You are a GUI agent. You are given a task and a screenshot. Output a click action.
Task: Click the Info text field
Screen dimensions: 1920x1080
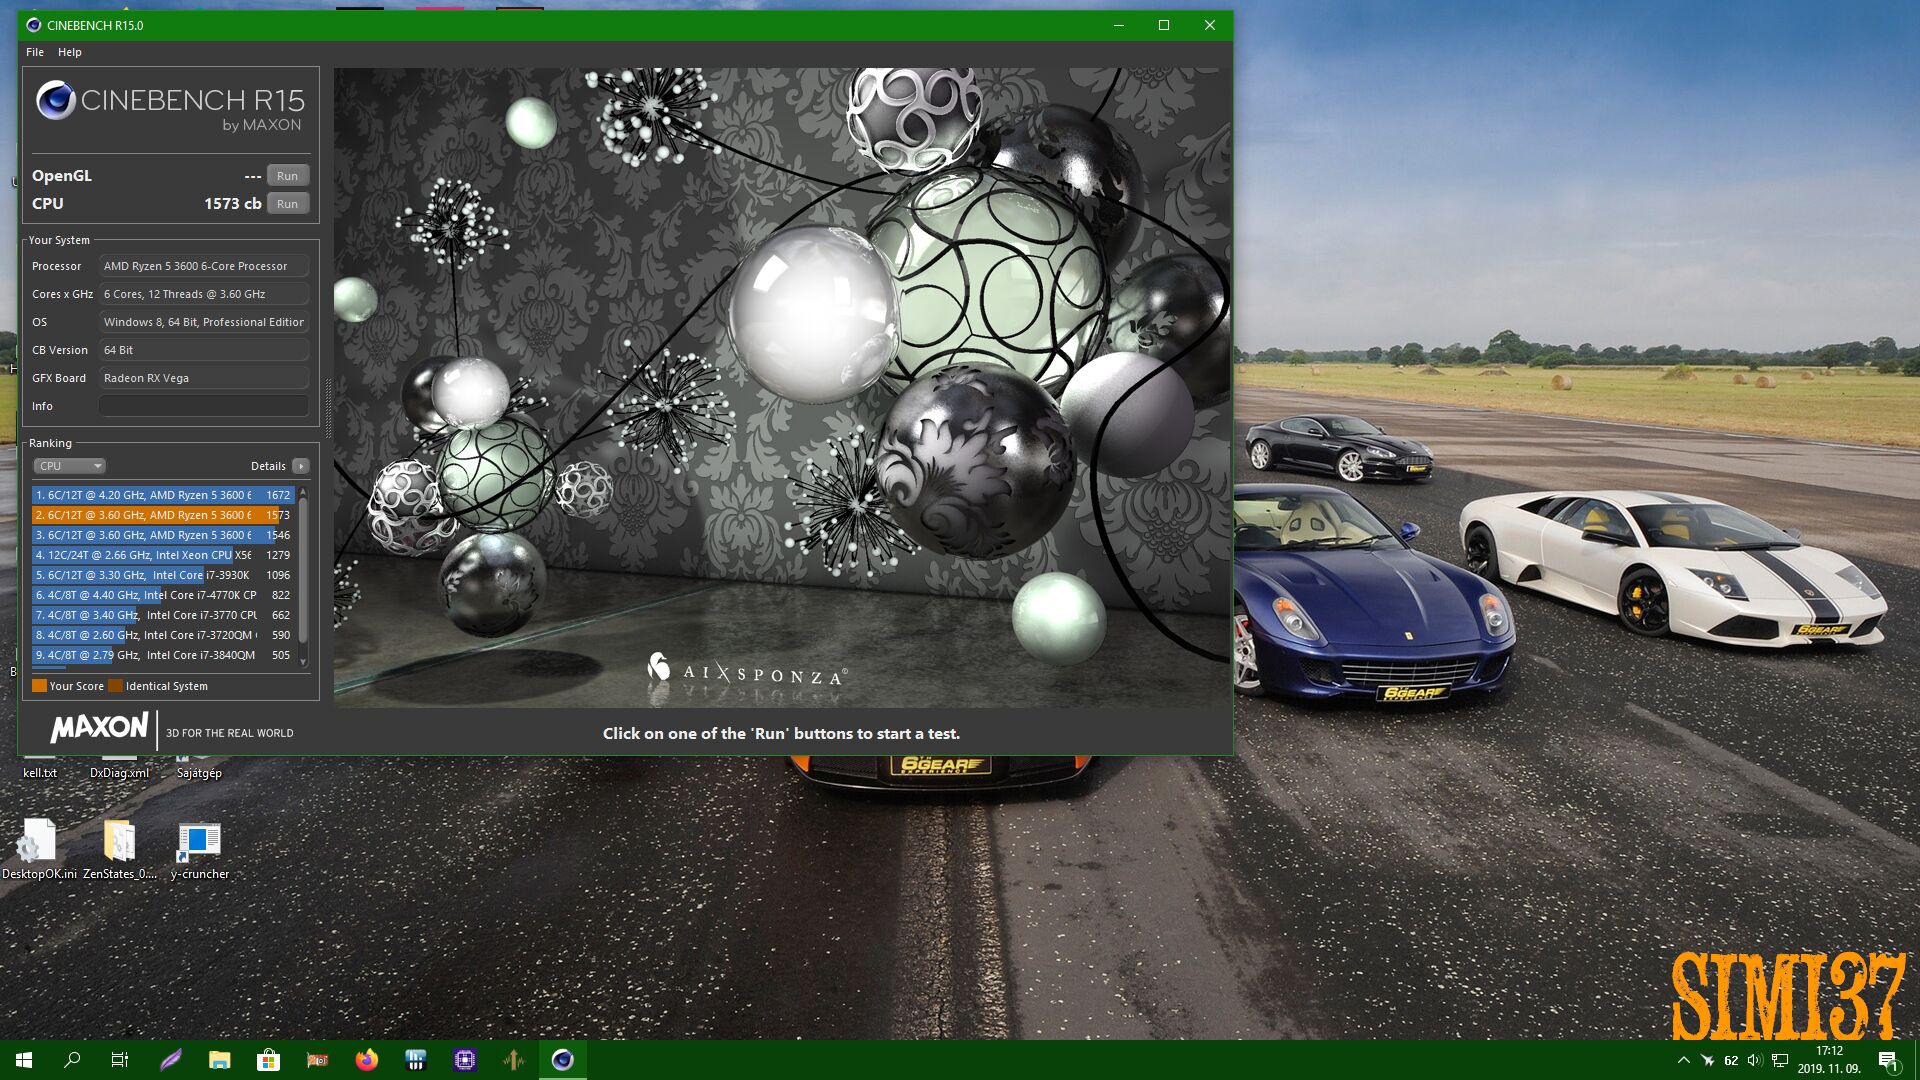pyautogui.click(x=203, y=406)
